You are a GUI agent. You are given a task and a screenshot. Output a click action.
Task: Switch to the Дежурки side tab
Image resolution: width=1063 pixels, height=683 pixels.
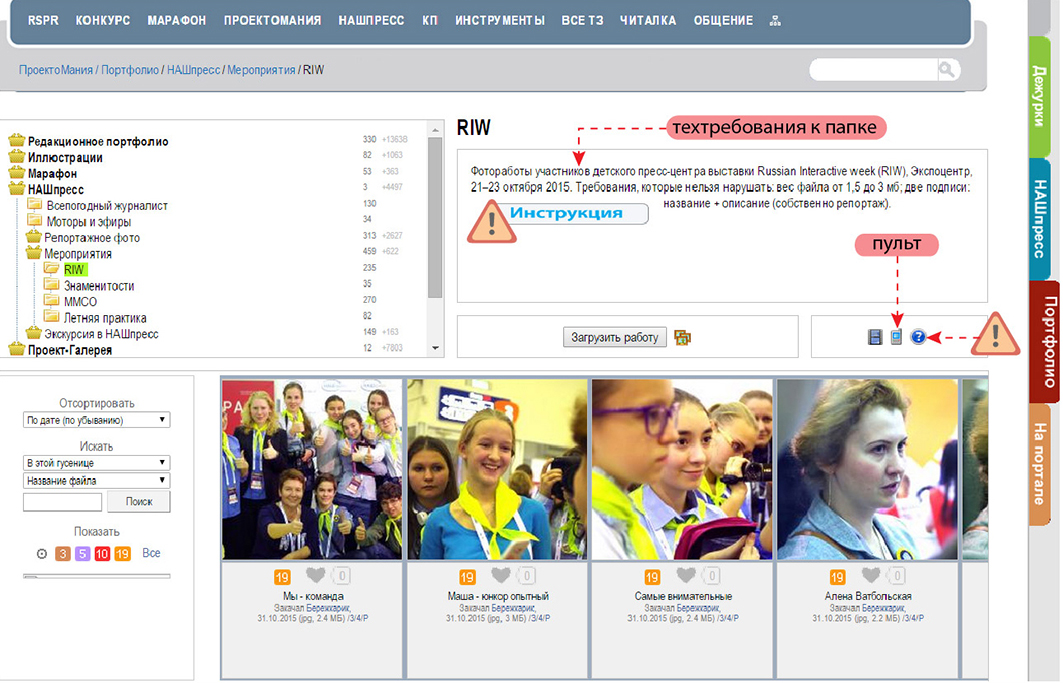[x=1039, y=96]
